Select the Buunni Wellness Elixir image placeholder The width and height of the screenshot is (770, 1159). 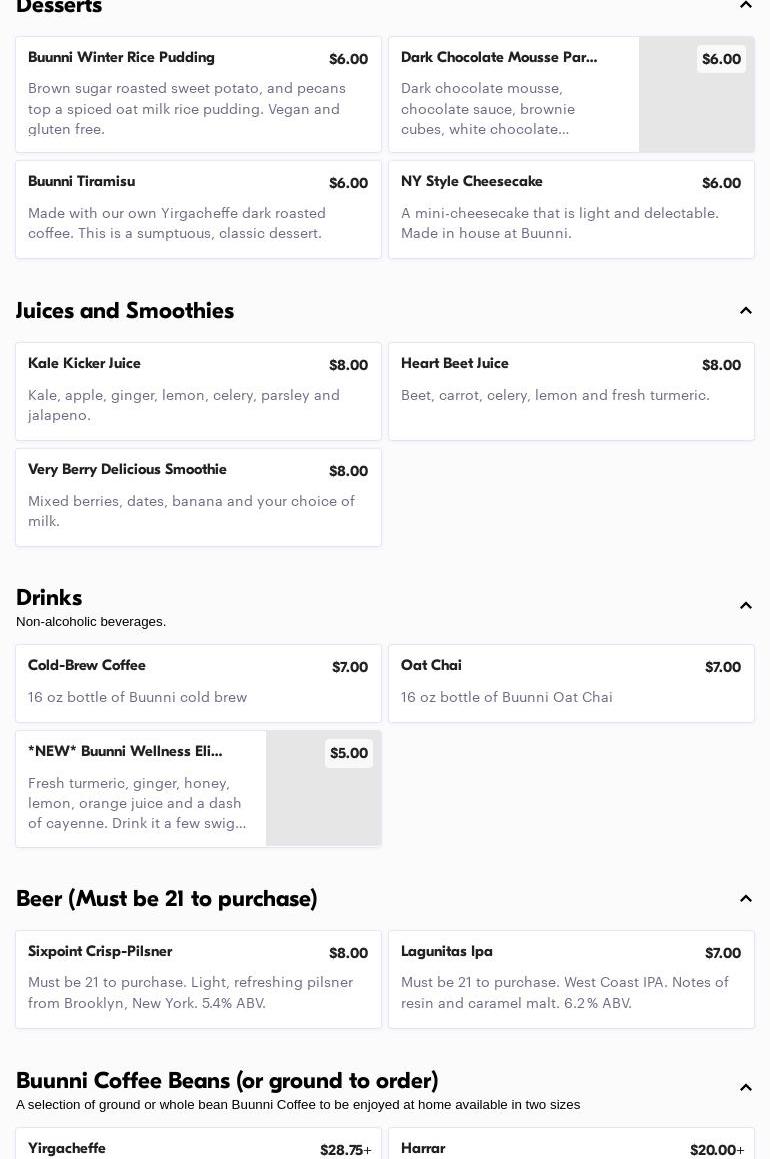point(324,788)
